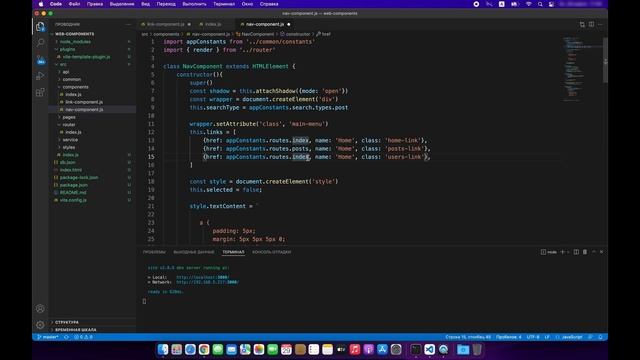Screen dimensions: 640x360
Task: Open the Explorer view in activity bar
Action: pyautogui.click(x=40, y=27)
